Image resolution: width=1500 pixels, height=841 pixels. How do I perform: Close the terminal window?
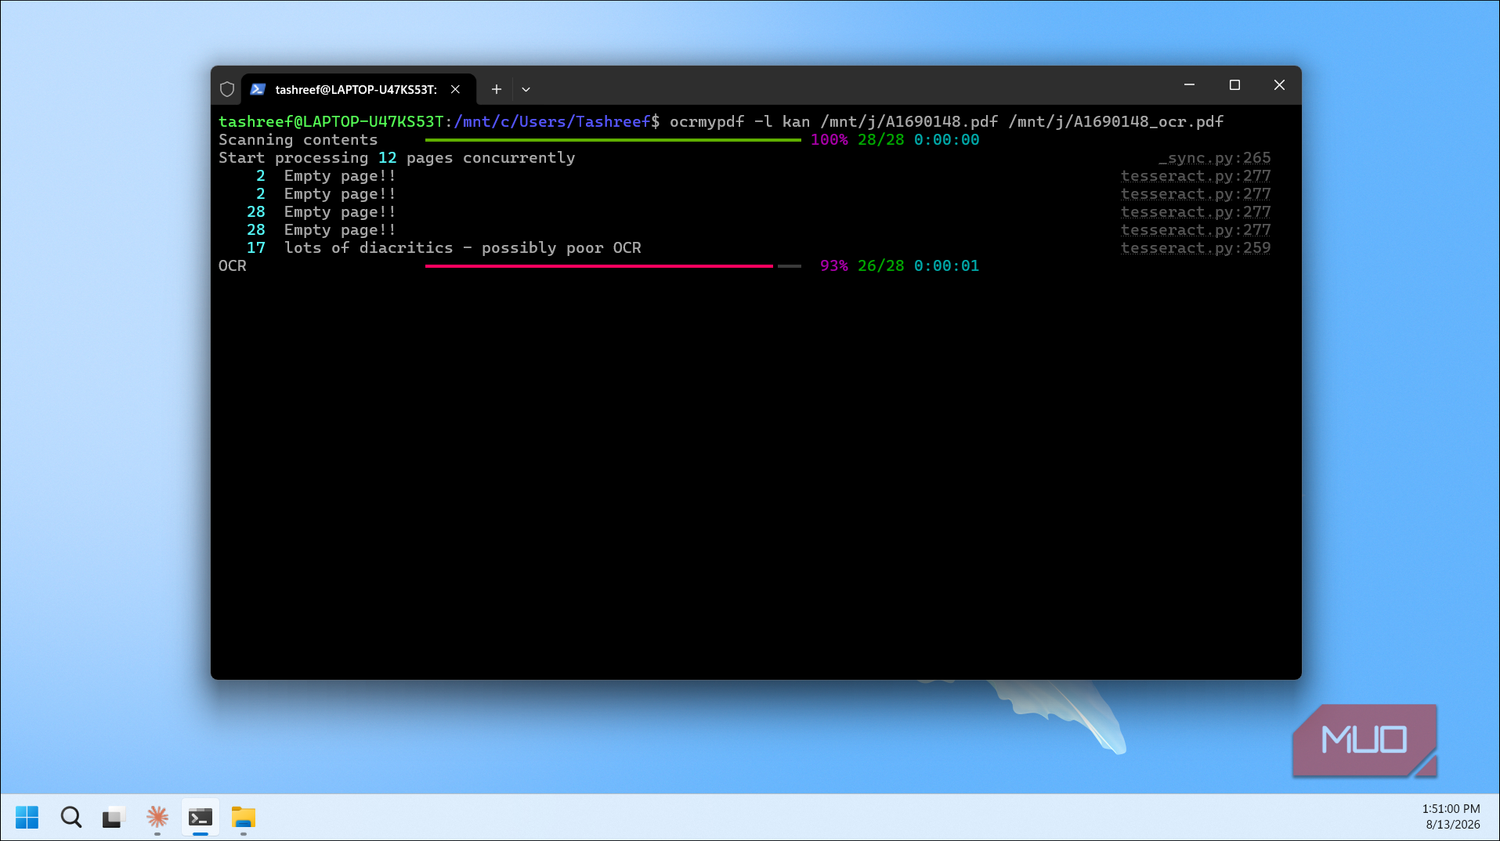tap(1279, 85)
